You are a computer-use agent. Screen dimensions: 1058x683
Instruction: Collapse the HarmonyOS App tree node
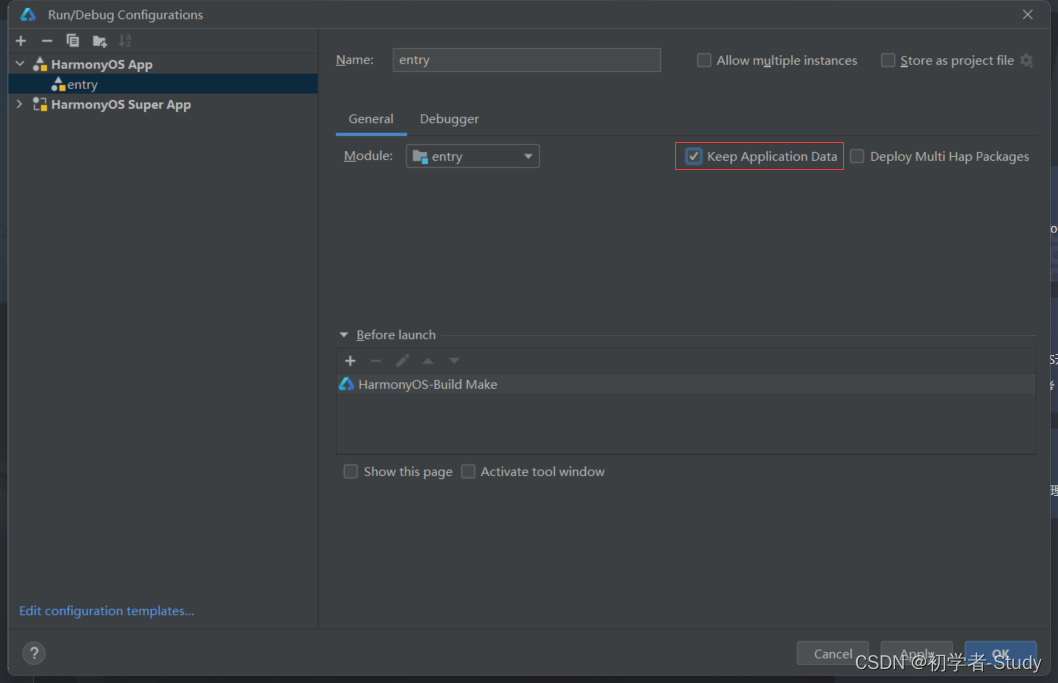[20, 64]
